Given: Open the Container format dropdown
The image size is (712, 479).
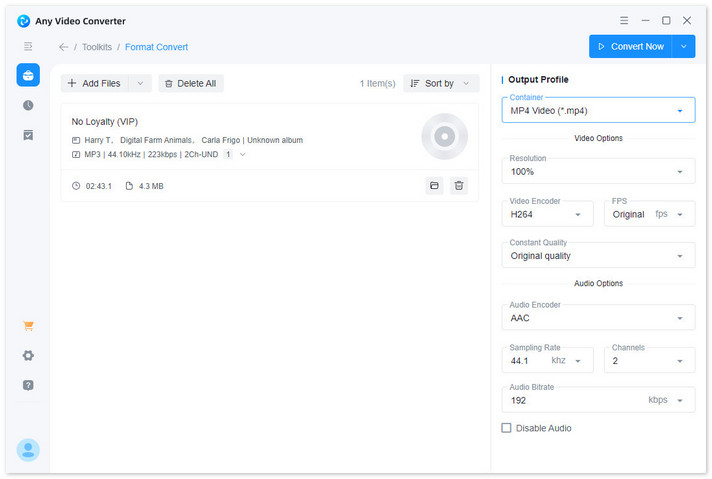Looking at the screenshot, I should (598, 110).
